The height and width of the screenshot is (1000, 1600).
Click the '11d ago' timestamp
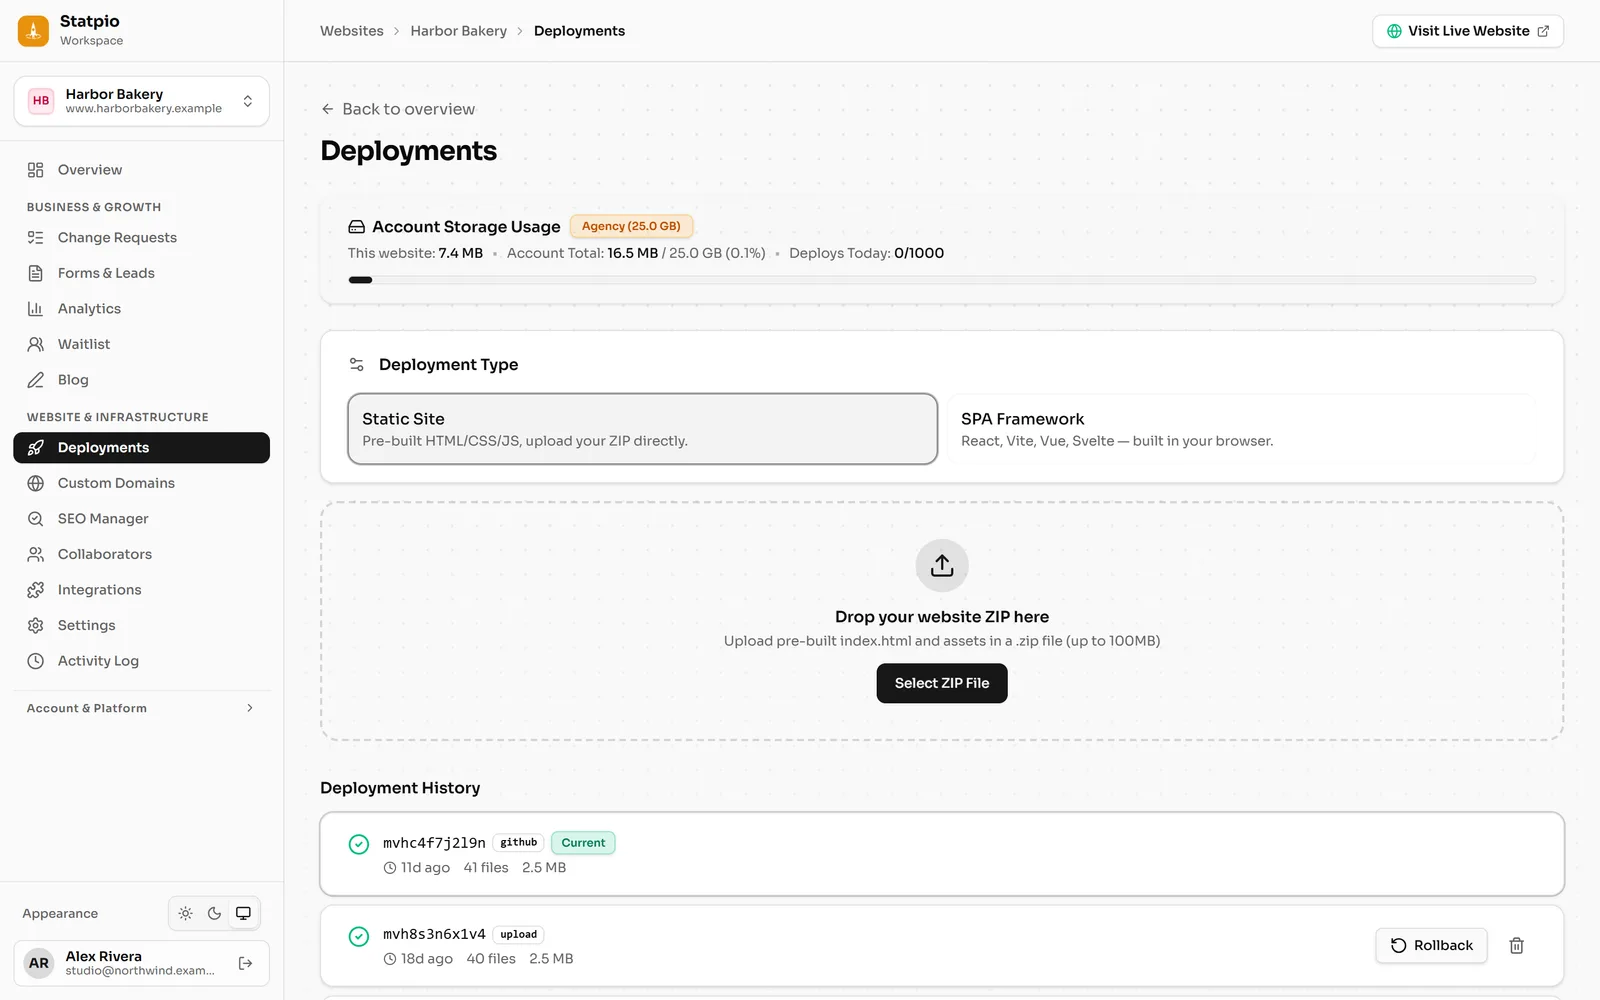(x=417, y=868)
